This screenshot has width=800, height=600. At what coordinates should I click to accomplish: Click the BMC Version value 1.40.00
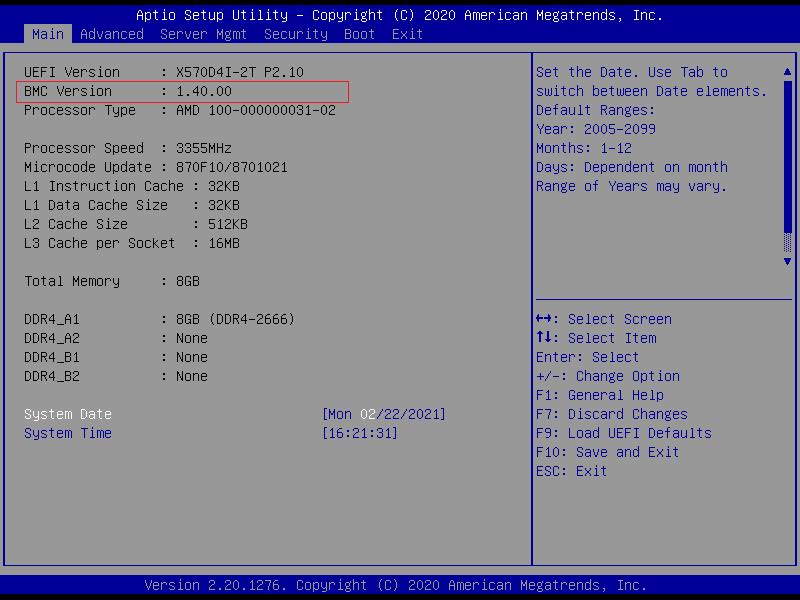[x=204, y=91]
